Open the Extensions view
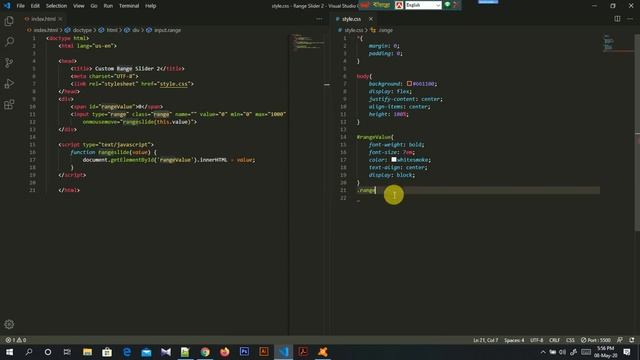640x360 pixels. (9, 104)
